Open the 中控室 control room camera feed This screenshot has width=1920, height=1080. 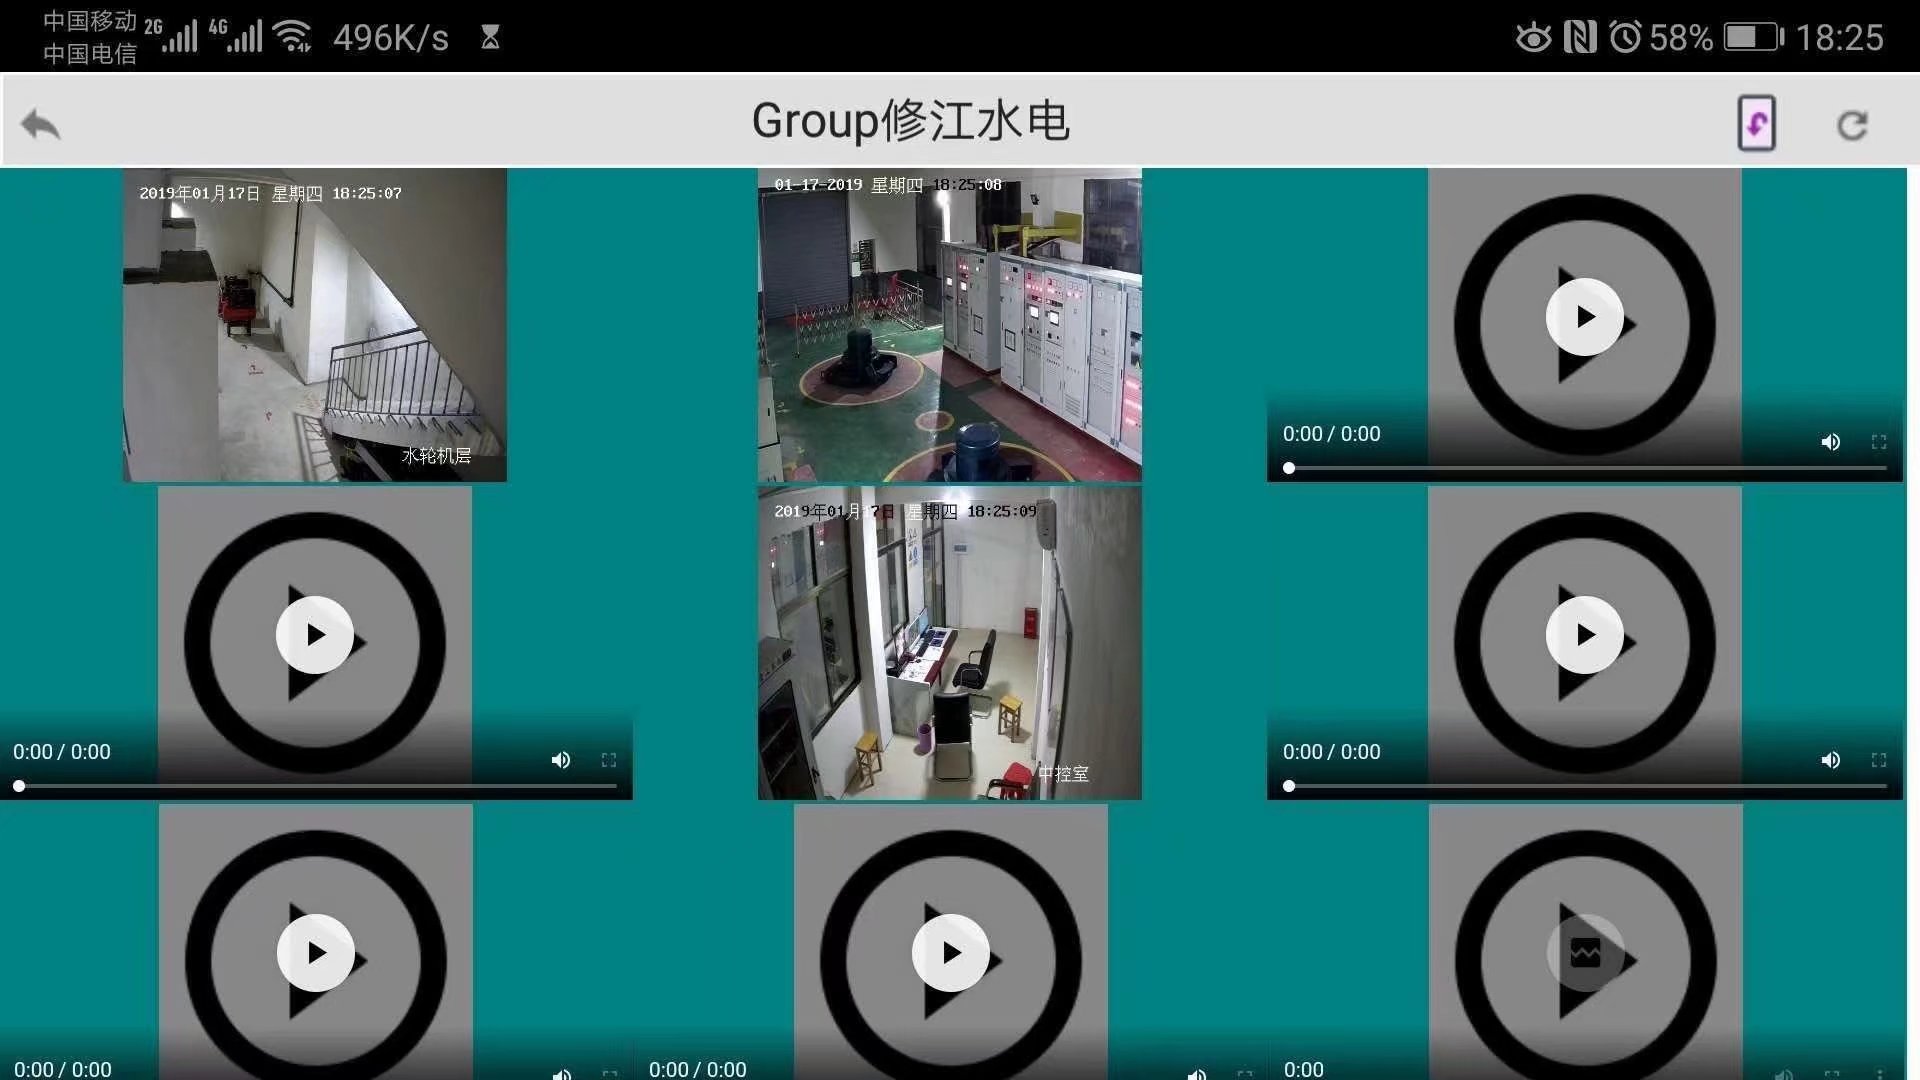949,643
